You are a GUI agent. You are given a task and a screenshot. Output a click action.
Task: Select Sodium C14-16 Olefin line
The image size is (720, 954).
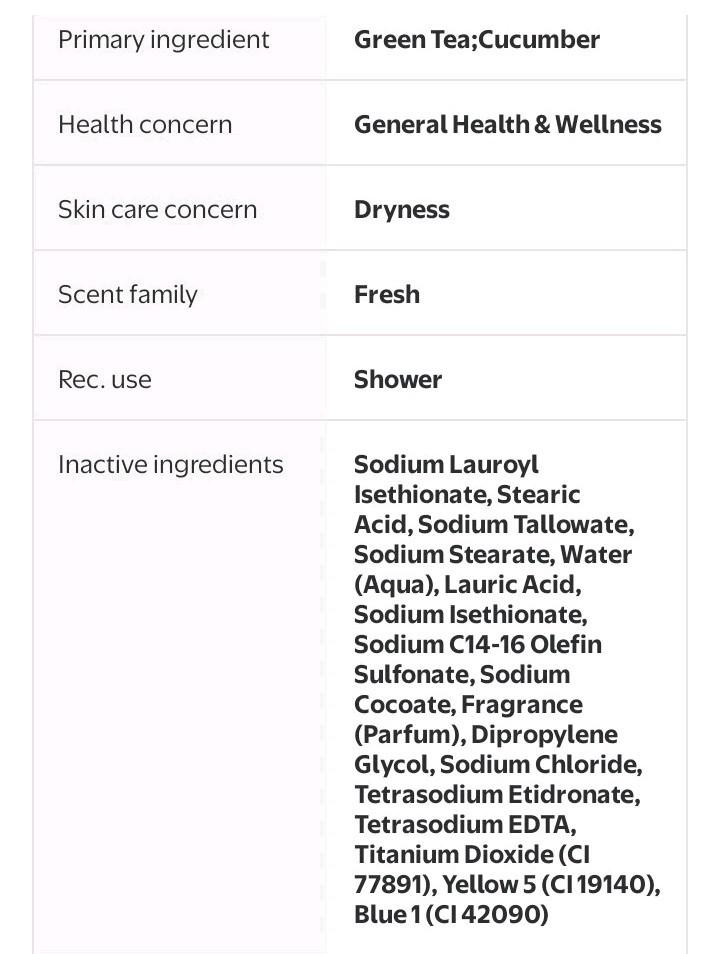[478, 644]
